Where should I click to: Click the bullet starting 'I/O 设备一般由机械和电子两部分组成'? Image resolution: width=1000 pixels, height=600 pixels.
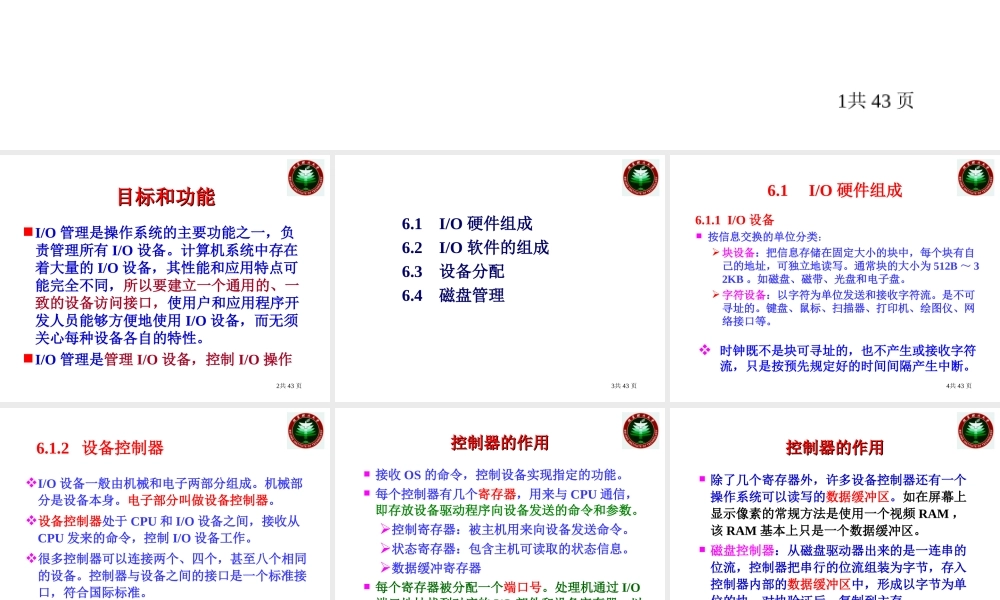170,492
